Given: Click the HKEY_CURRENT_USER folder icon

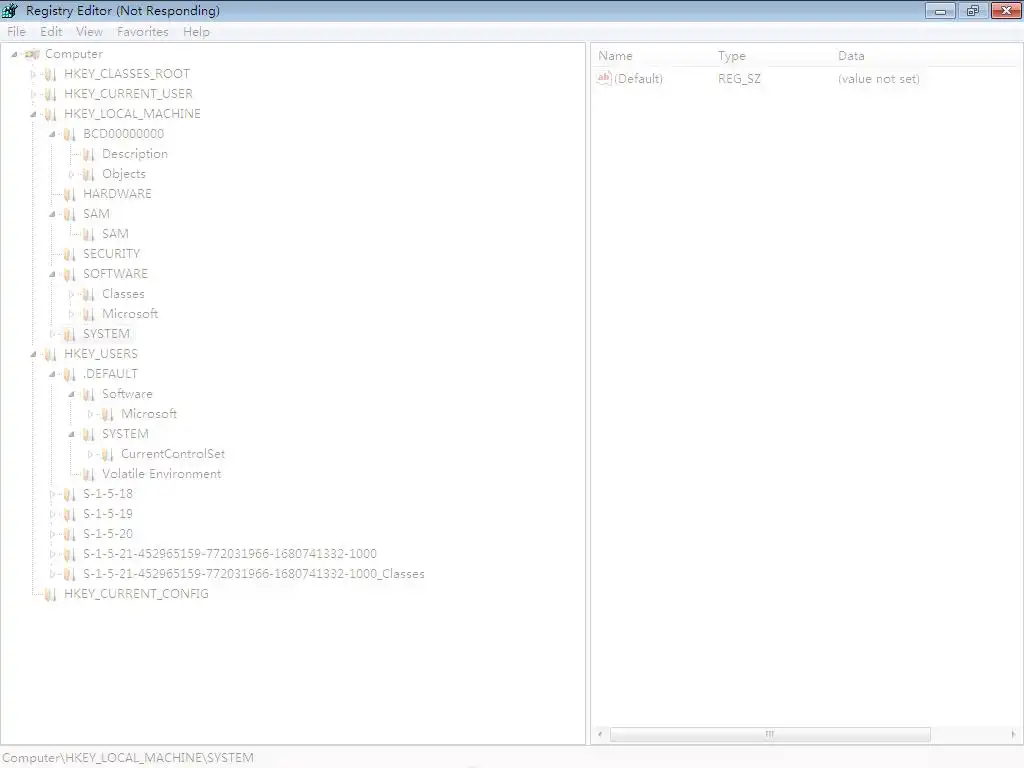Looking at the screenshot, I should 50,94.
